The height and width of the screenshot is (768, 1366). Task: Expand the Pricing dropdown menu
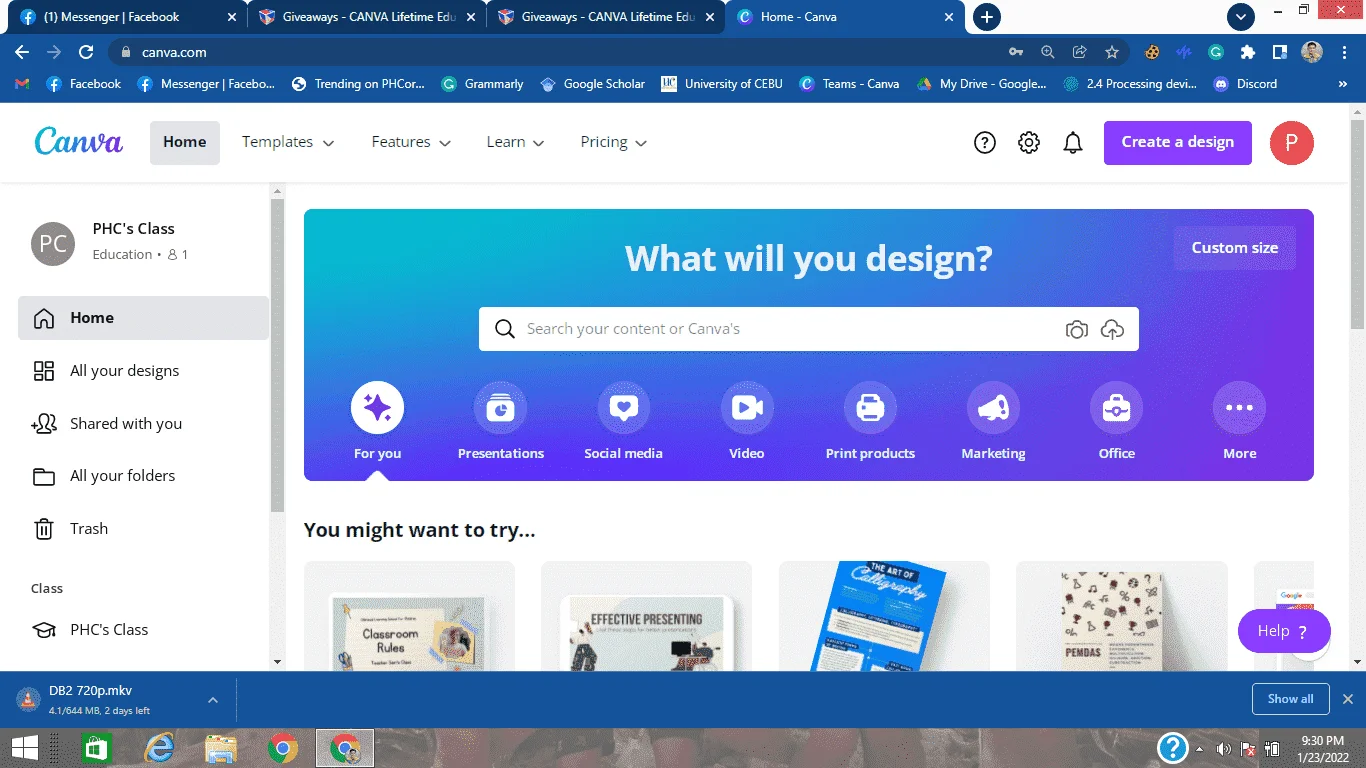point(614,142)
